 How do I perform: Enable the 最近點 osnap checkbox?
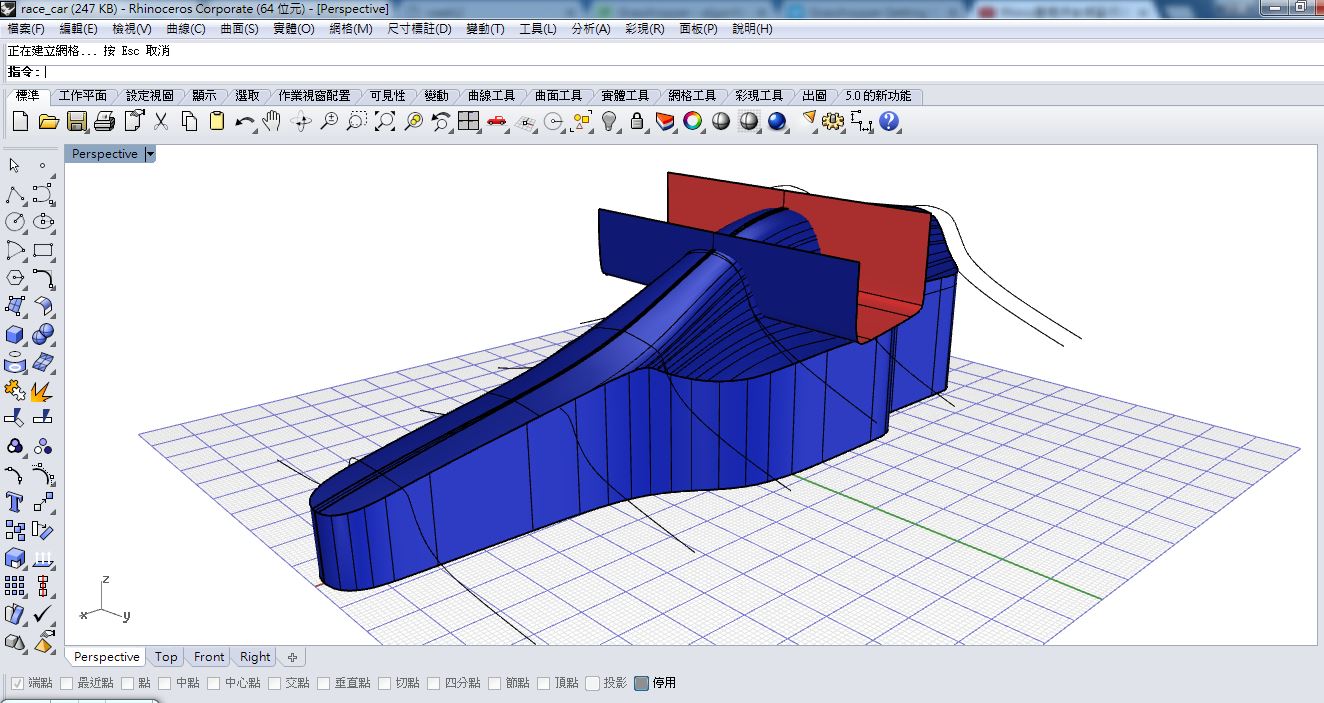click(67, 683)
